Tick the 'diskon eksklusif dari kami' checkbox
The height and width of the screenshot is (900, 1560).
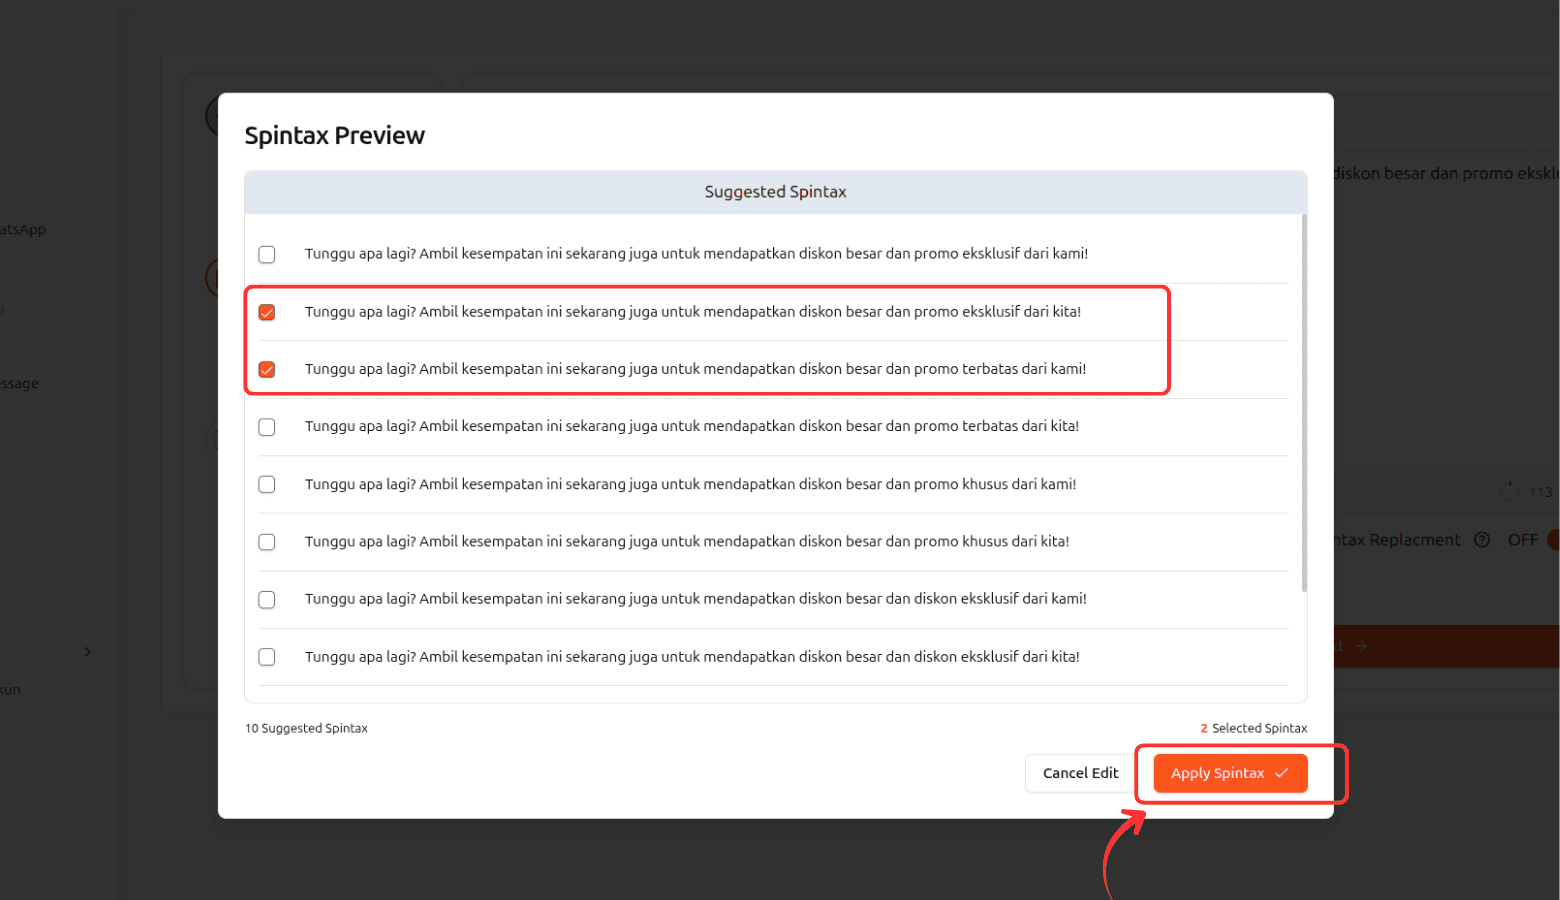point(267,599)
